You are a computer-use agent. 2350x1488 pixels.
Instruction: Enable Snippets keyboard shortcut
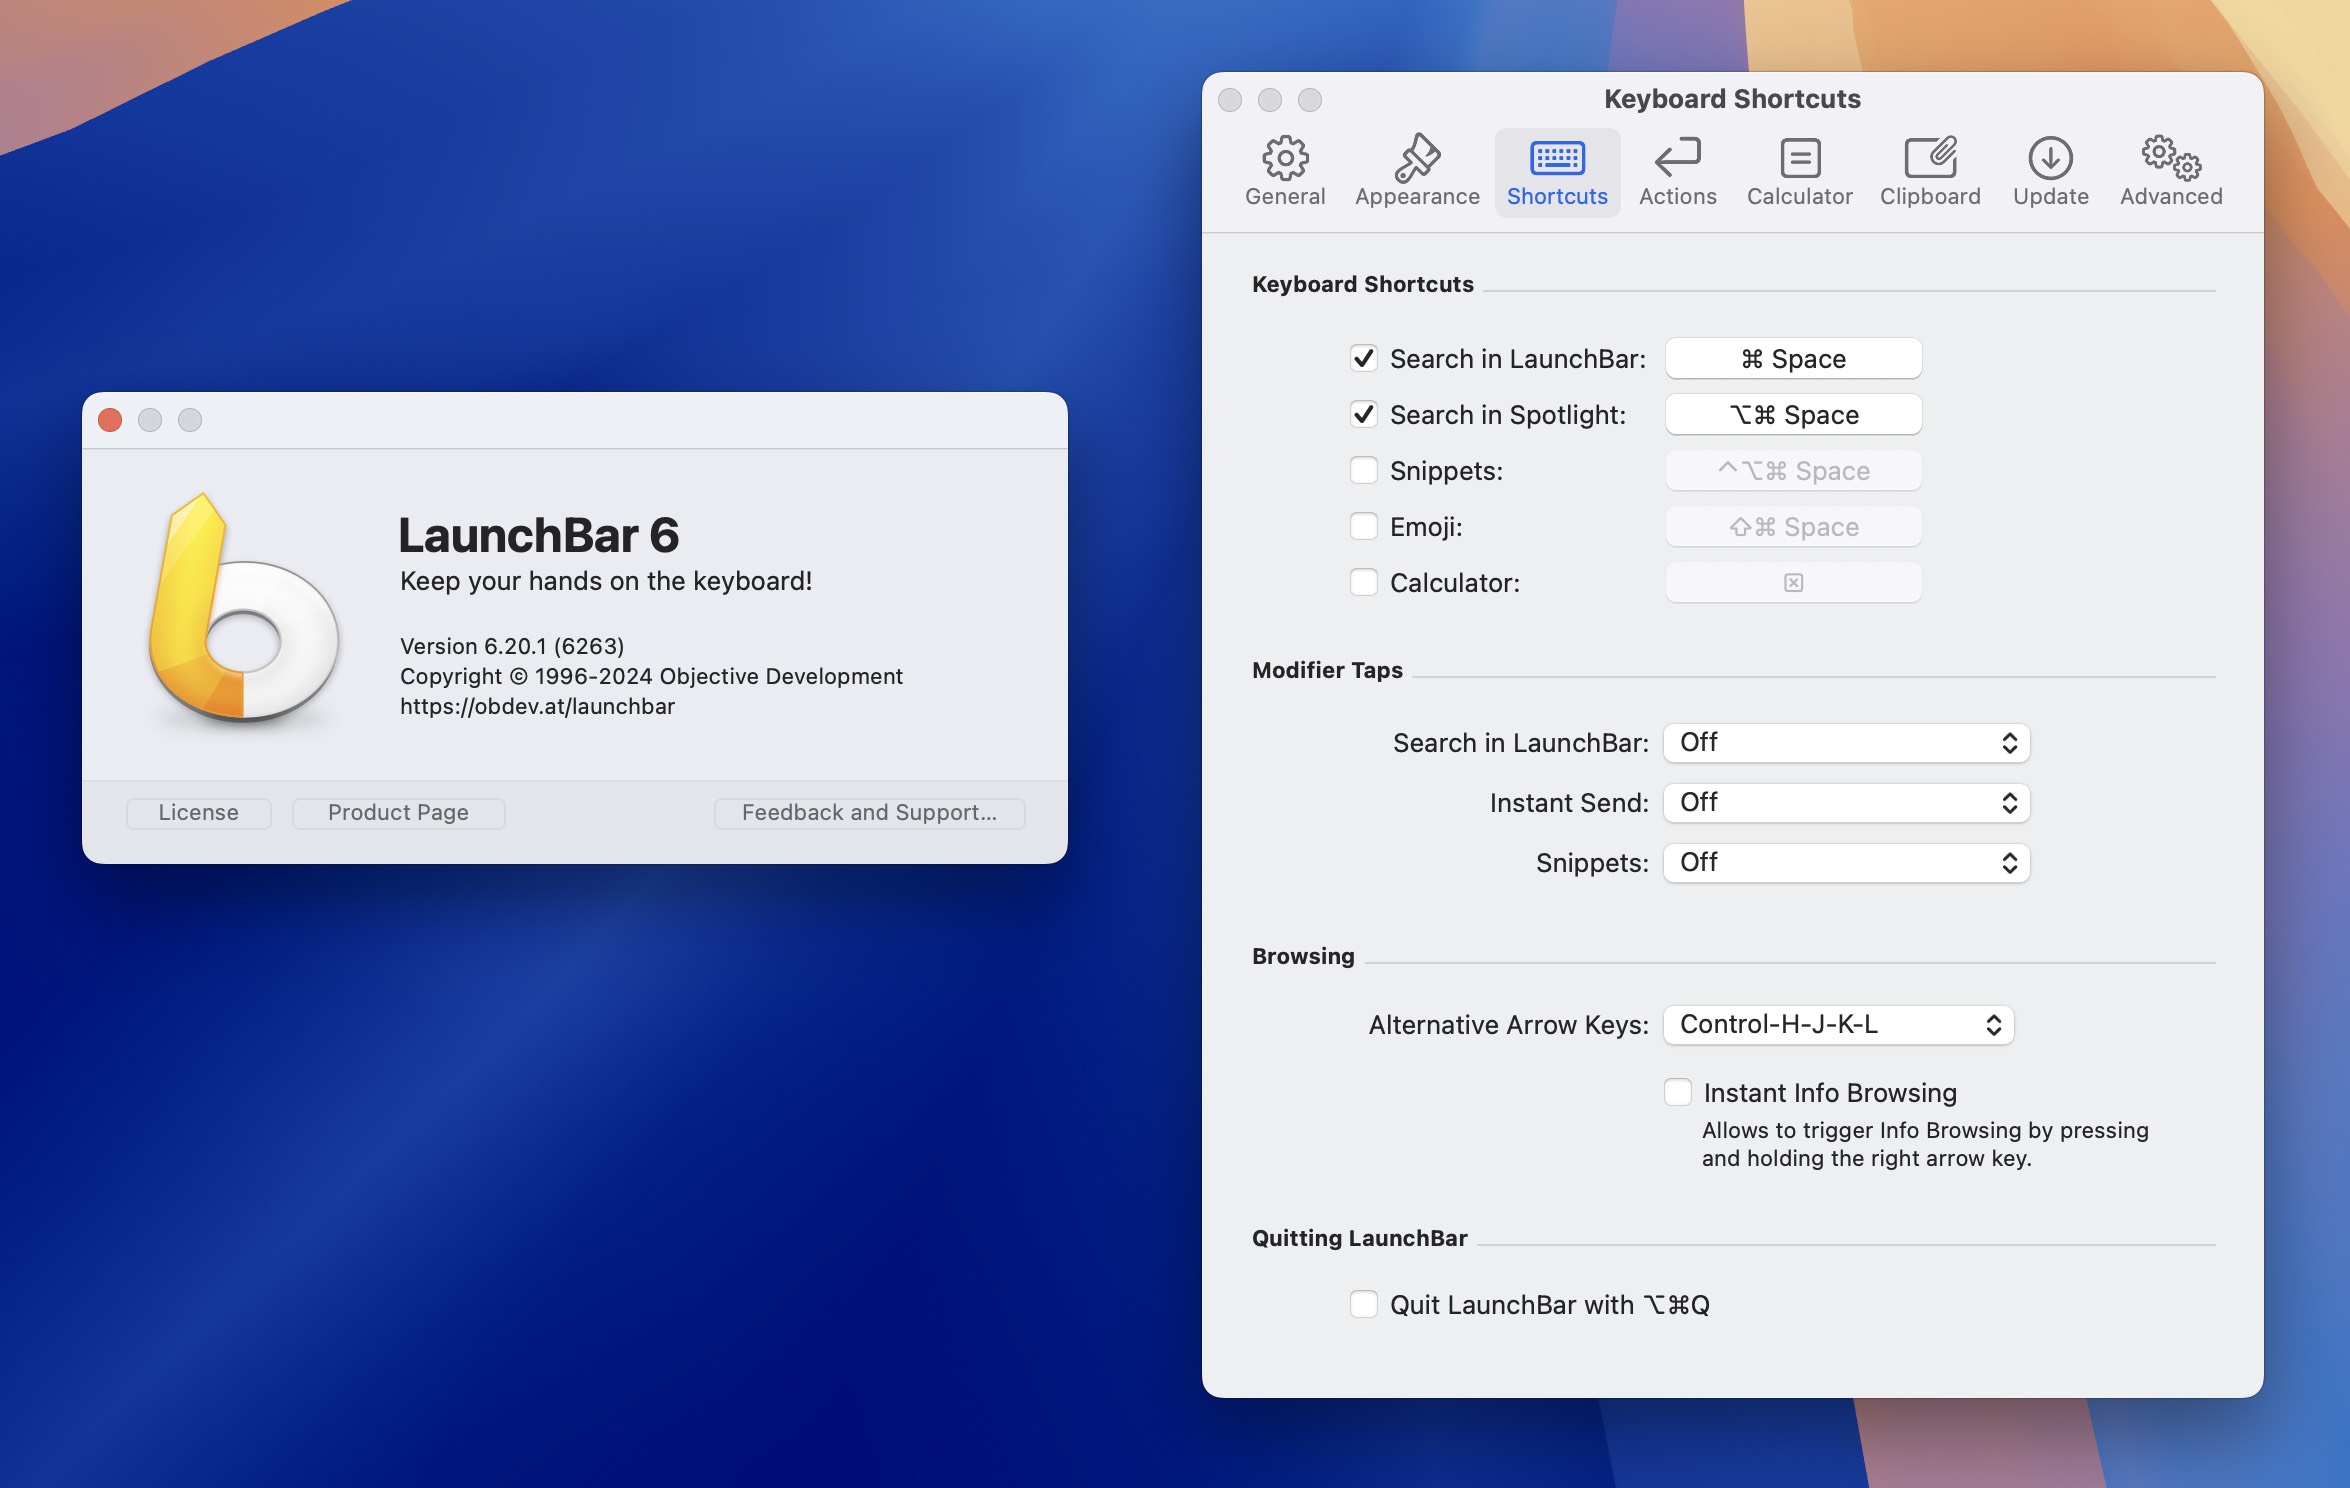1362,469
